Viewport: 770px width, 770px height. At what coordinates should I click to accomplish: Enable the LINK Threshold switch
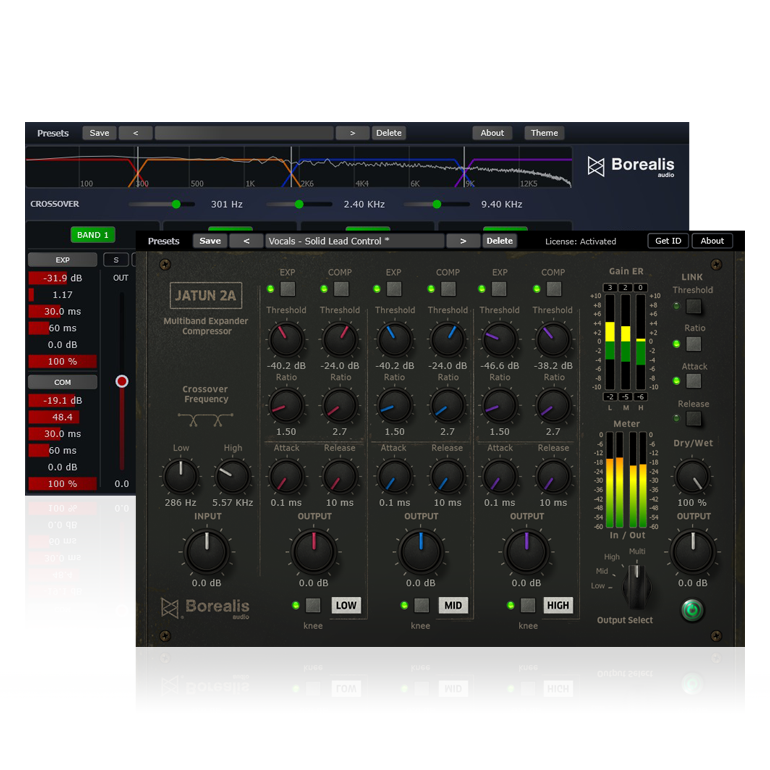(694, 306)
